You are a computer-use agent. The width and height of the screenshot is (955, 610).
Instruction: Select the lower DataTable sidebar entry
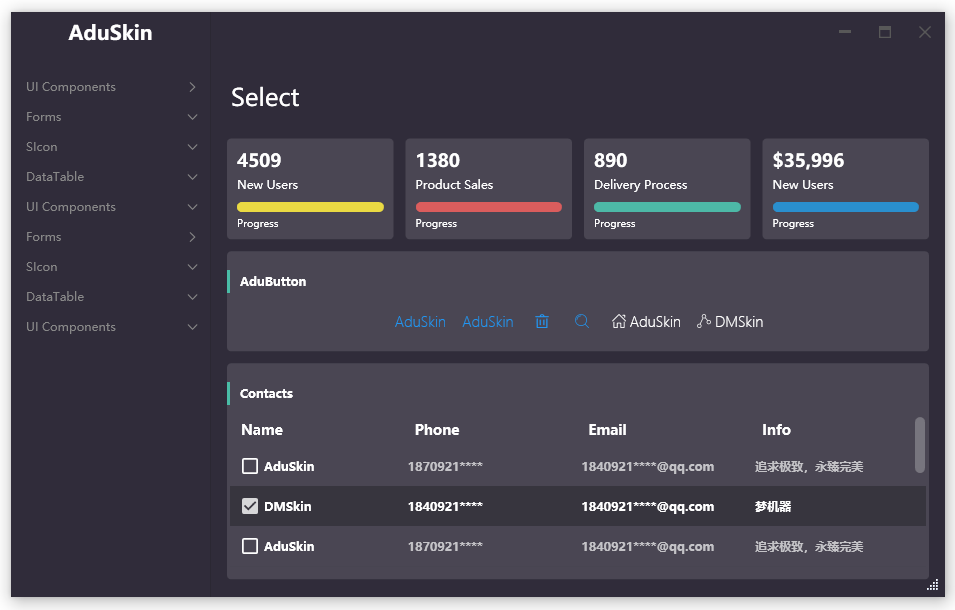[x=55, y=297]
